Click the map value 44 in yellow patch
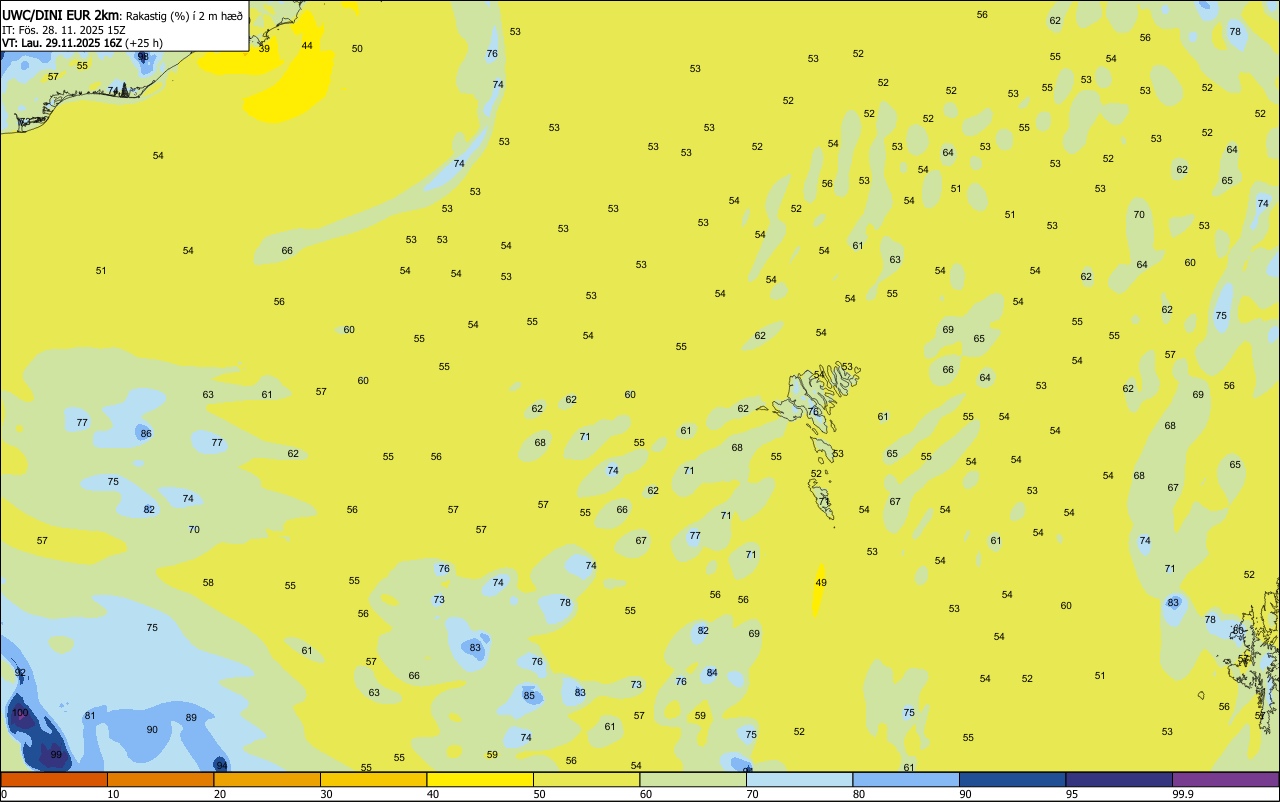Screen dimensions: 1280x802 (307, 46)
